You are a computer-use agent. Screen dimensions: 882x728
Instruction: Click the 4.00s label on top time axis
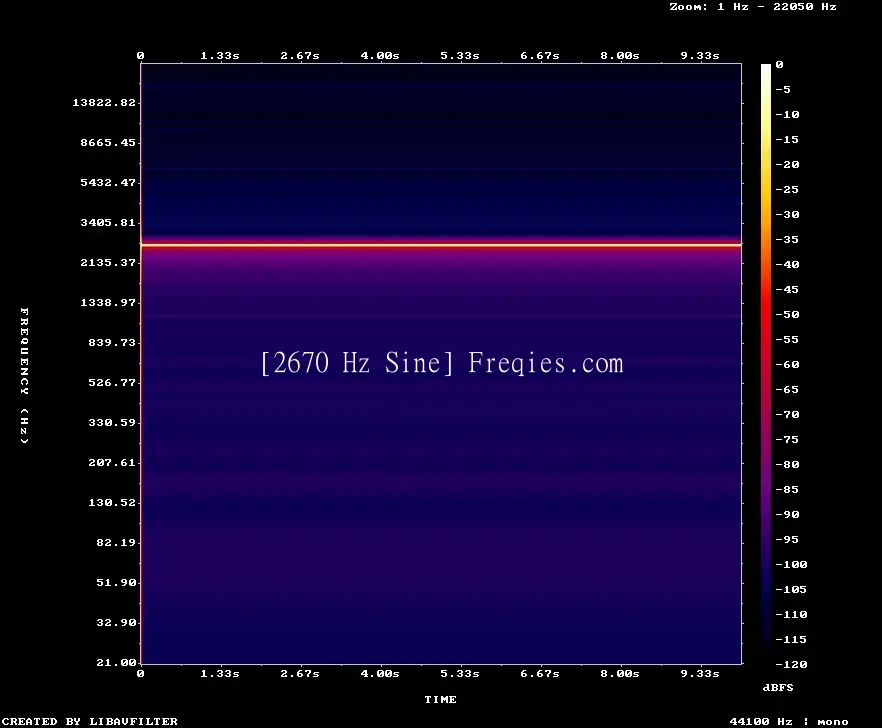tap(380, 56)
